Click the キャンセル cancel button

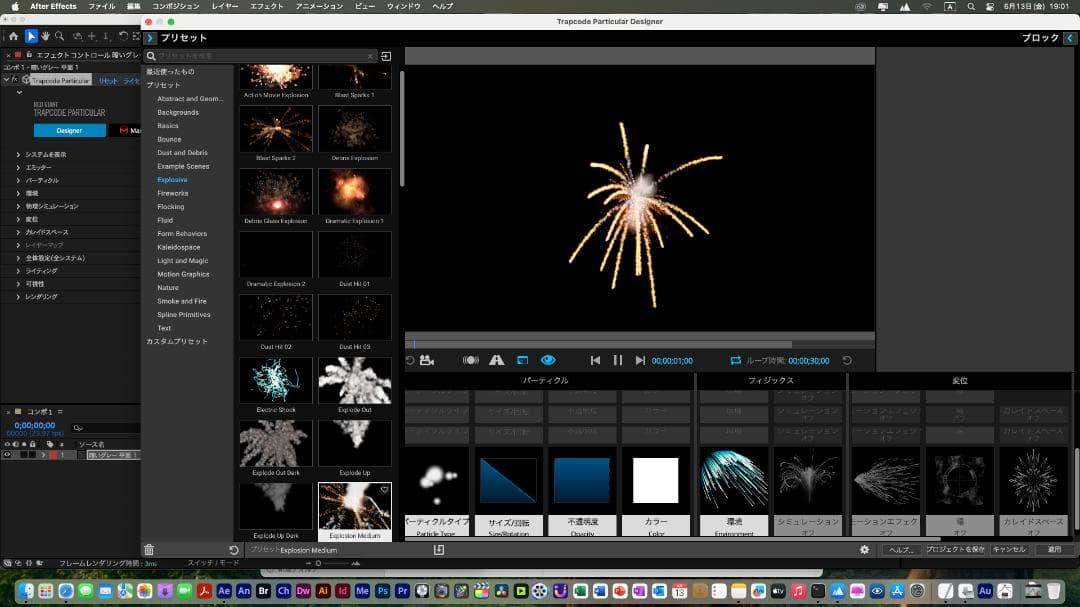[1009, 549]
